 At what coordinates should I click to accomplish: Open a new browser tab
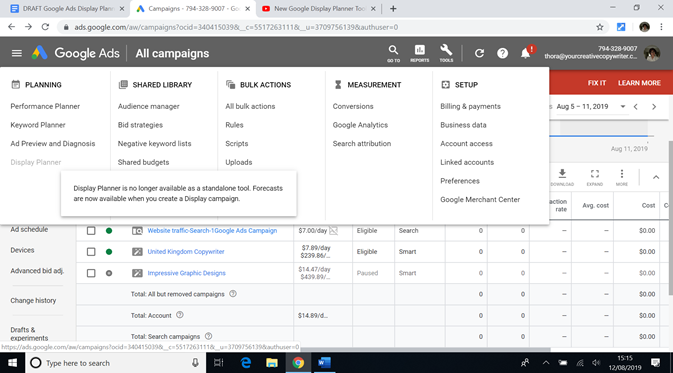click(393, 9)
